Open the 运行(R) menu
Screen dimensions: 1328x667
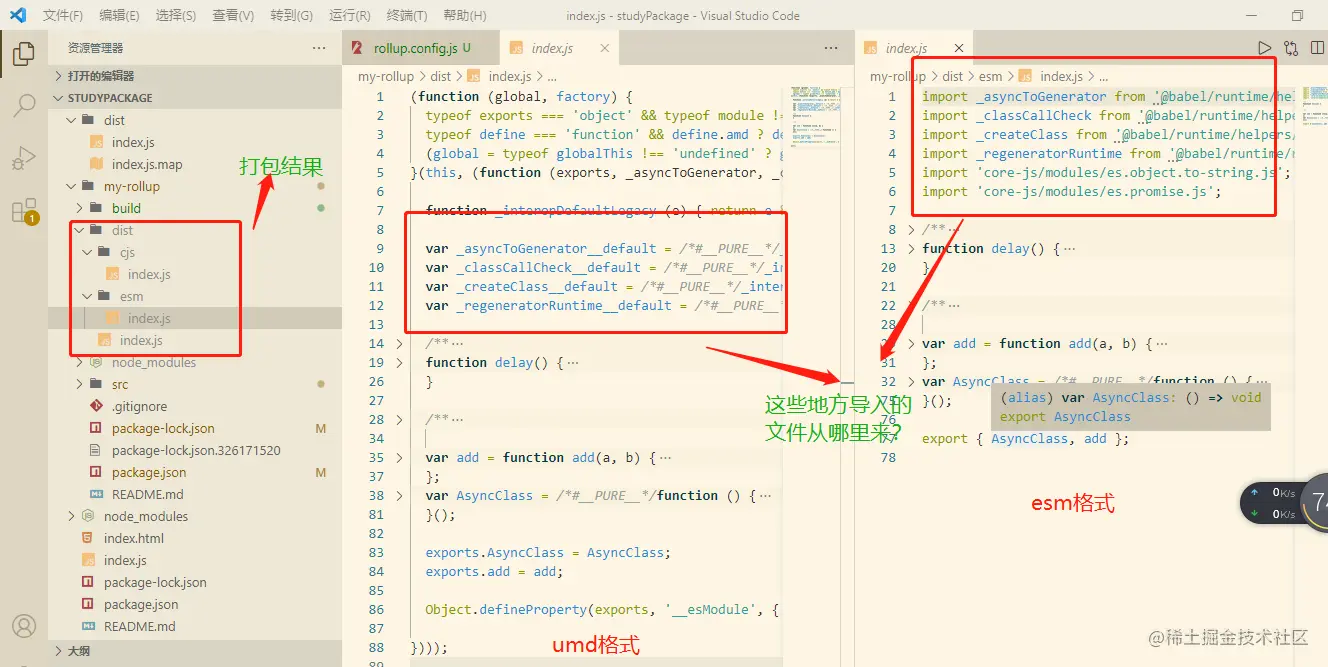(x=349, y=16)
